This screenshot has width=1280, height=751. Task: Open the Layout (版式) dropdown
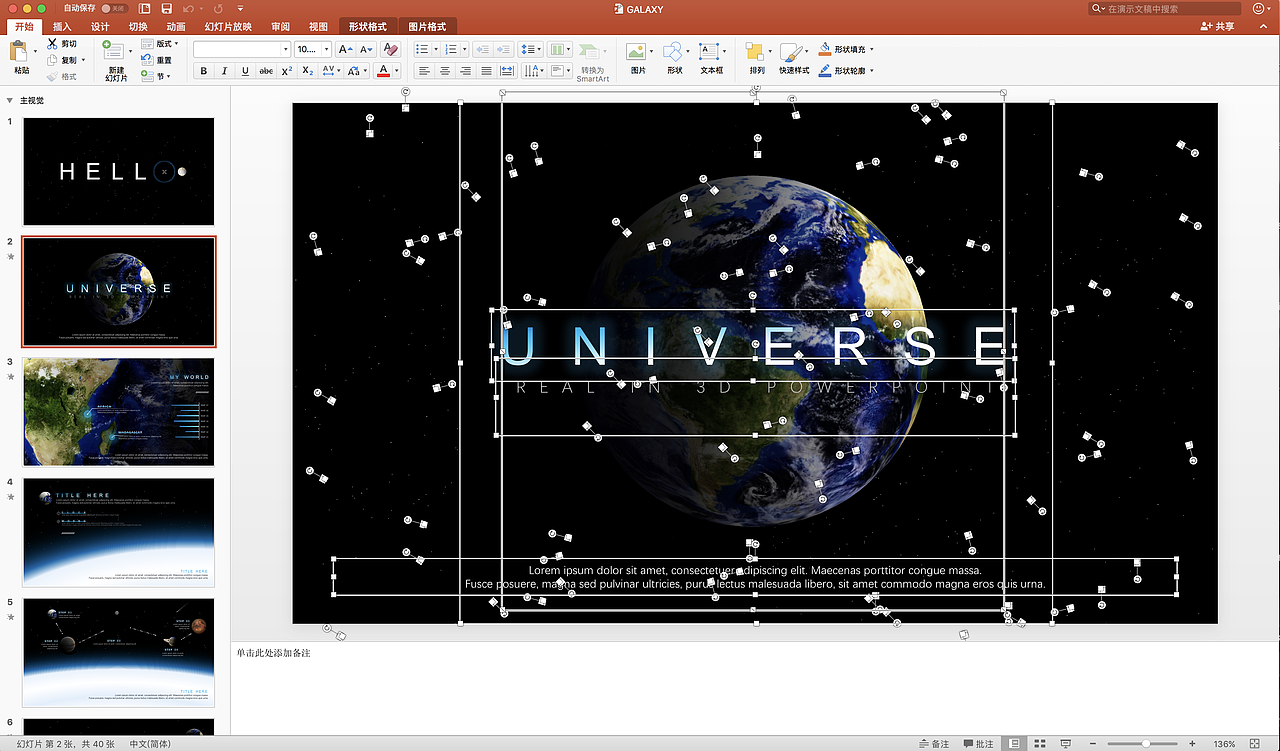click(x=160, y=44)
